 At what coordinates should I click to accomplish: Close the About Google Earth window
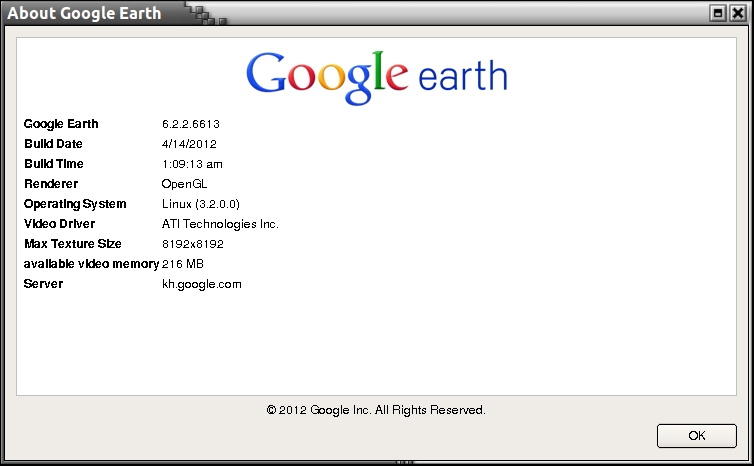tap(737, 13)
